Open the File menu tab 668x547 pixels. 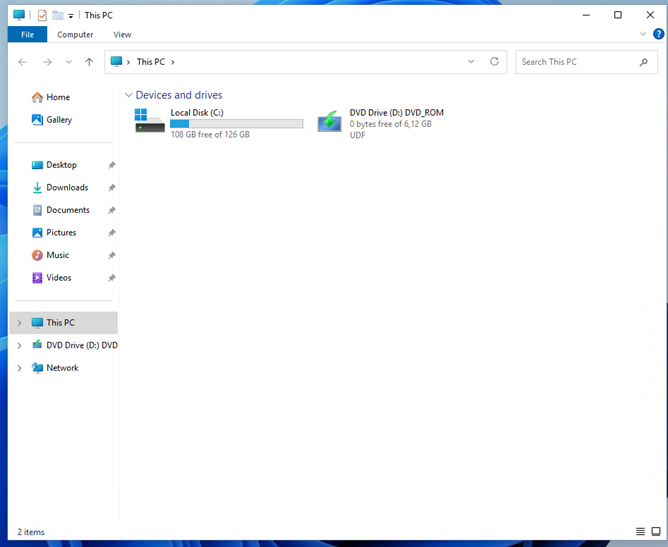click(x=27, y=34)
